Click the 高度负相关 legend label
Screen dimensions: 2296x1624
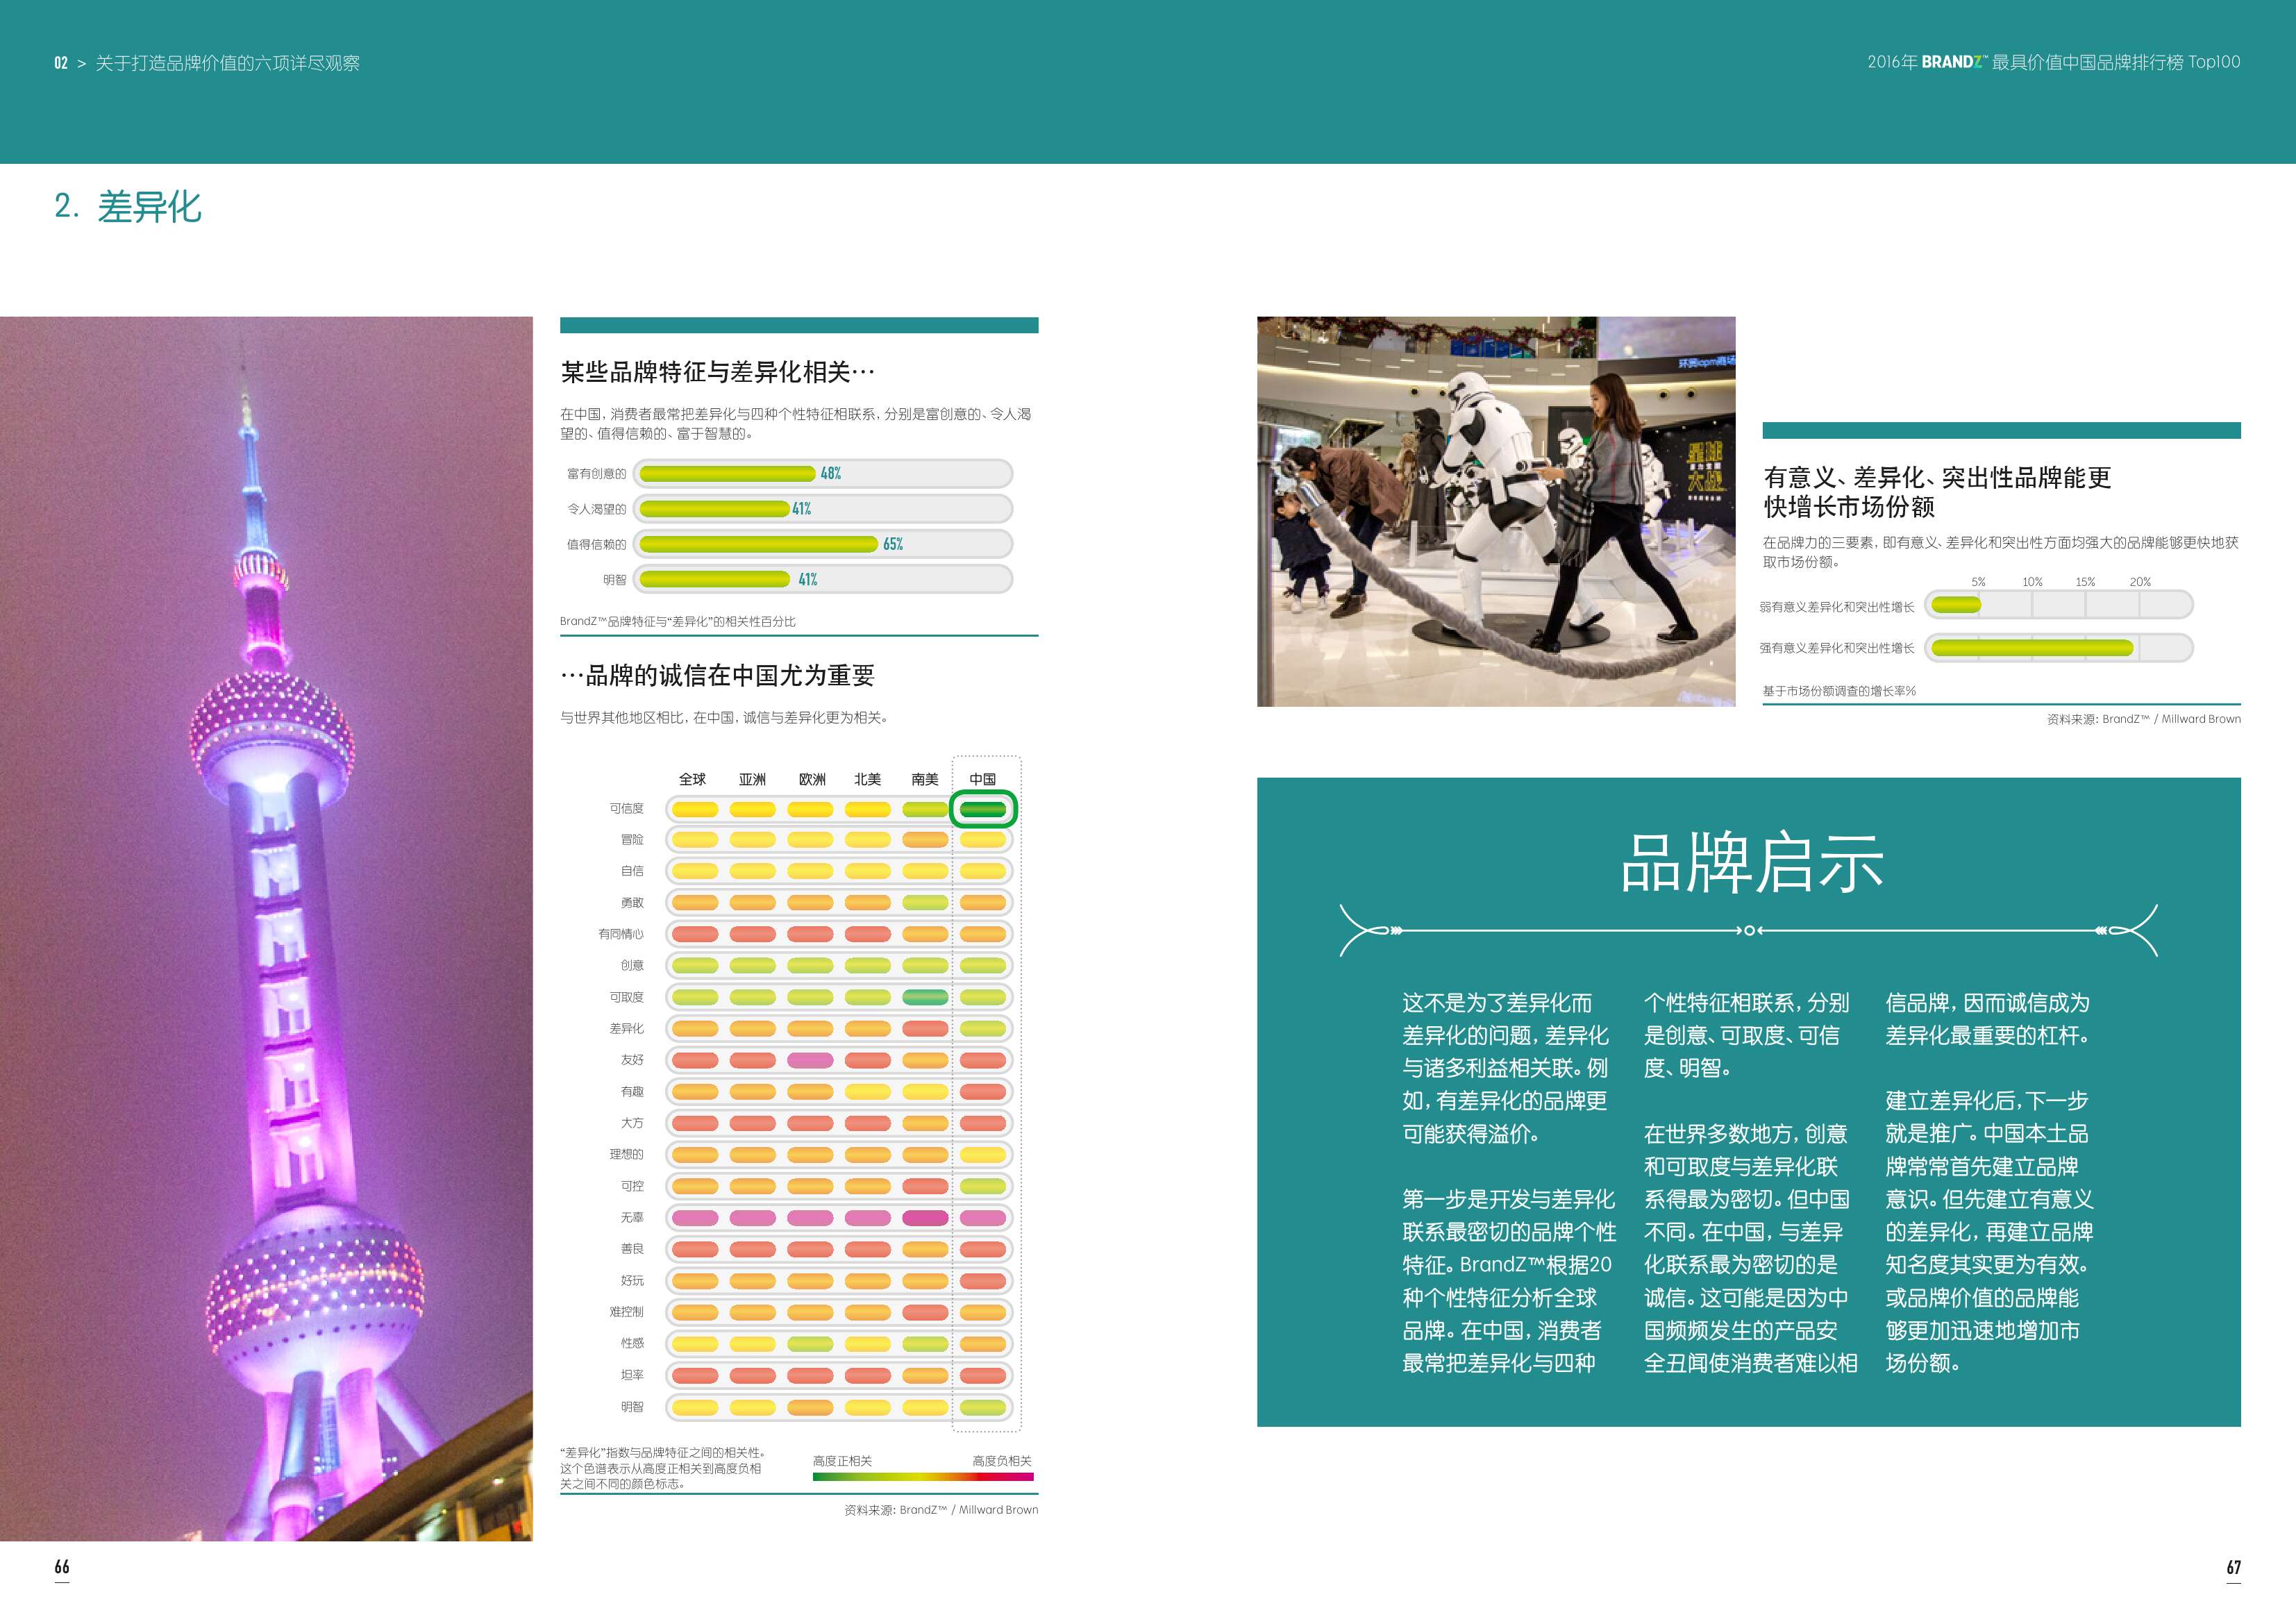pyautogui.click(x=1002, y=1461)
